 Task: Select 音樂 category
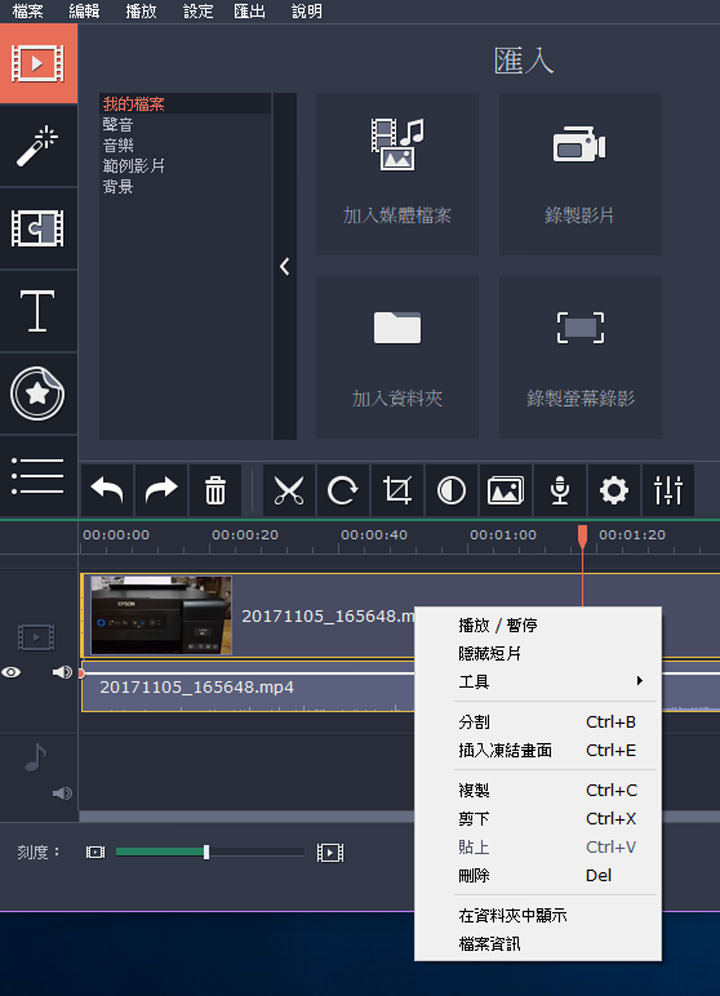185,145
